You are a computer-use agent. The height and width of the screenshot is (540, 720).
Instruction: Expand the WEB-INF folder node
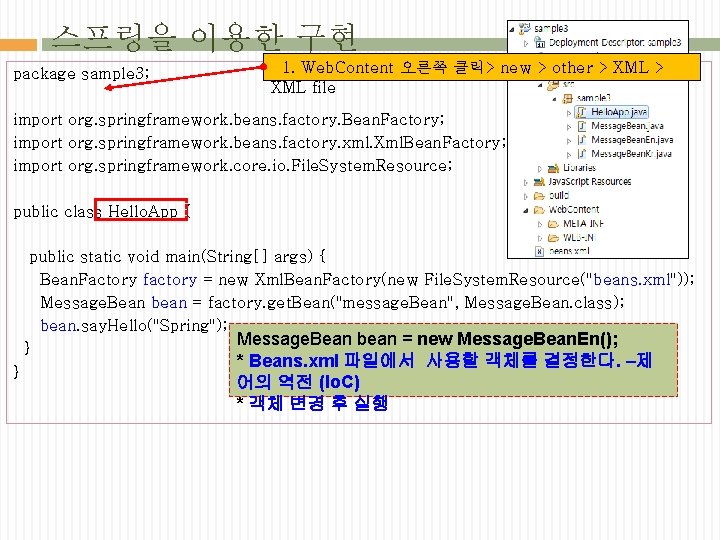click(540, 238)
